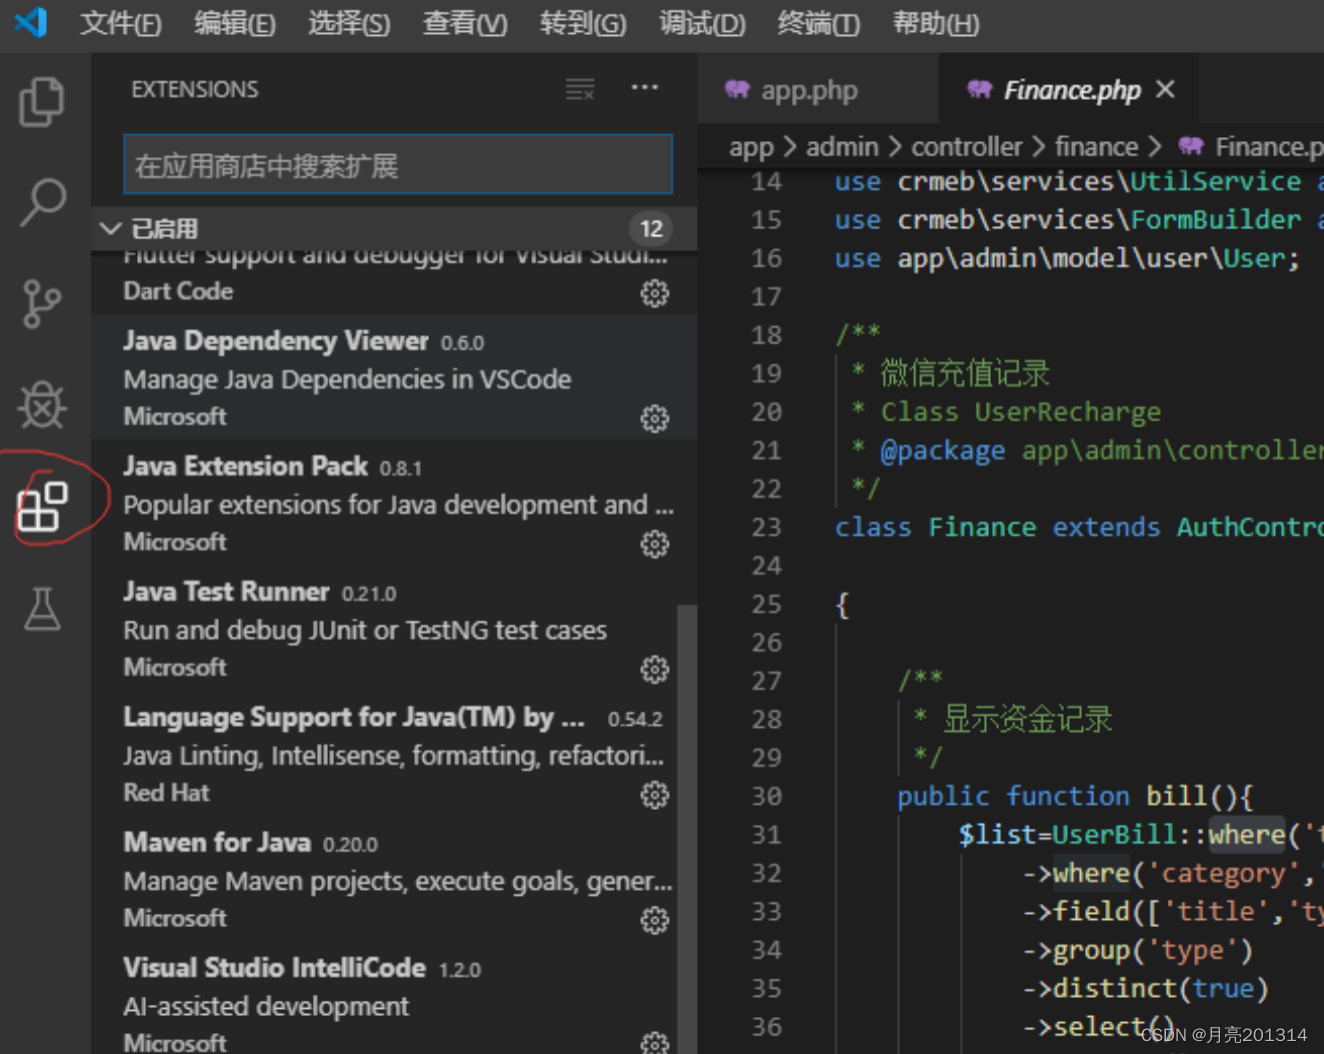Viewport: 1324px width, 1054px height.
Task: Click gear for Java Dependency Viewer
Action: [x=655, y=418]
